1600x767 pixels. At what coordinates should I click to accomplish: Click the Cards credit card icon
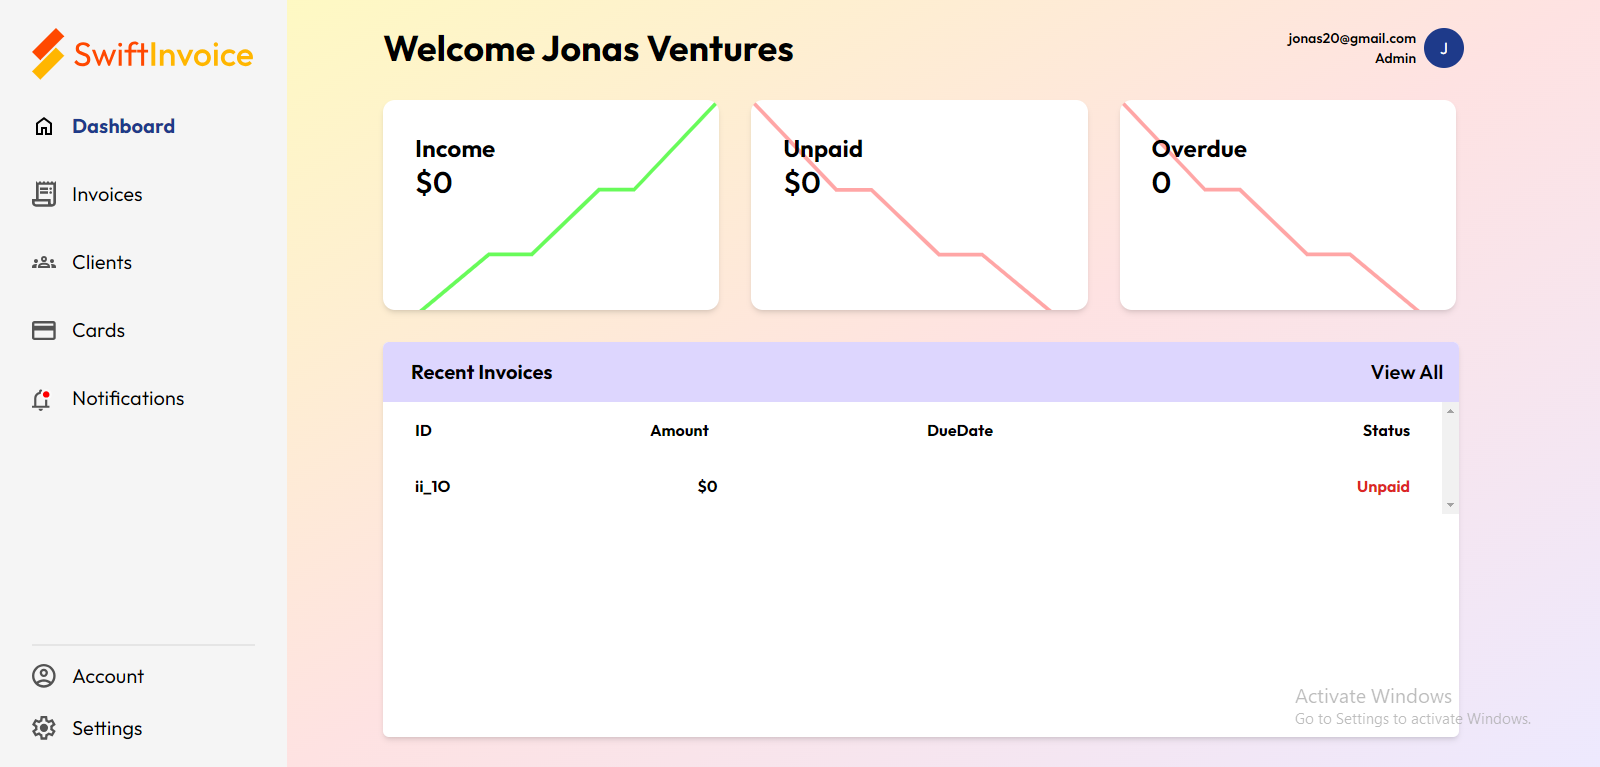tap(44, 330)
